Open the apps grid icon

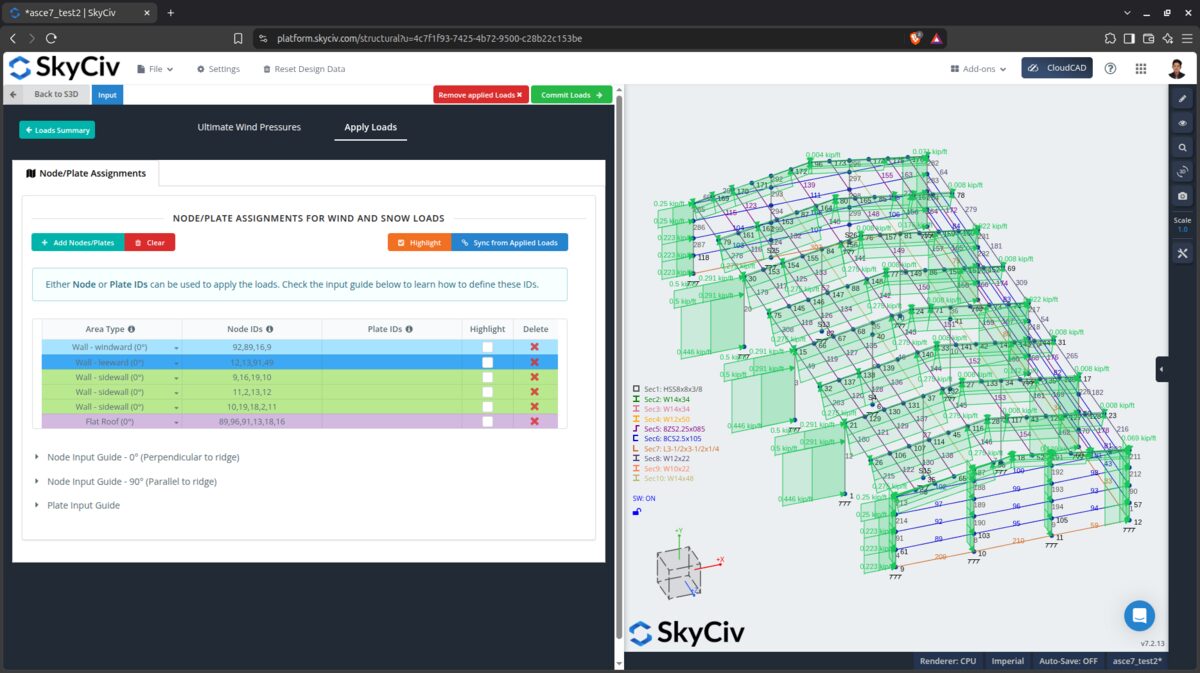click(1141, 69)
